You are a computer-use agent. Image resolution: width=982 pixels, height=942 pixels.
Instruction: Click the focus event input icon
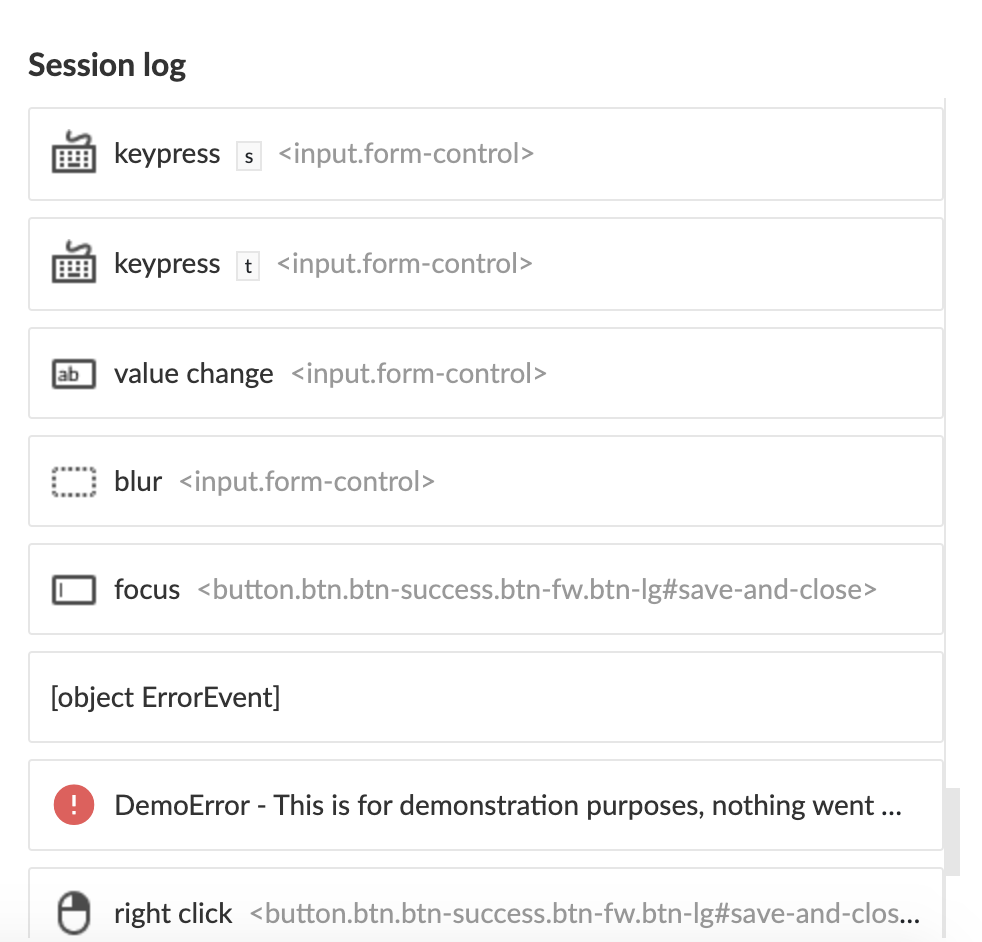pyautogui.click(x=74, y=589)
